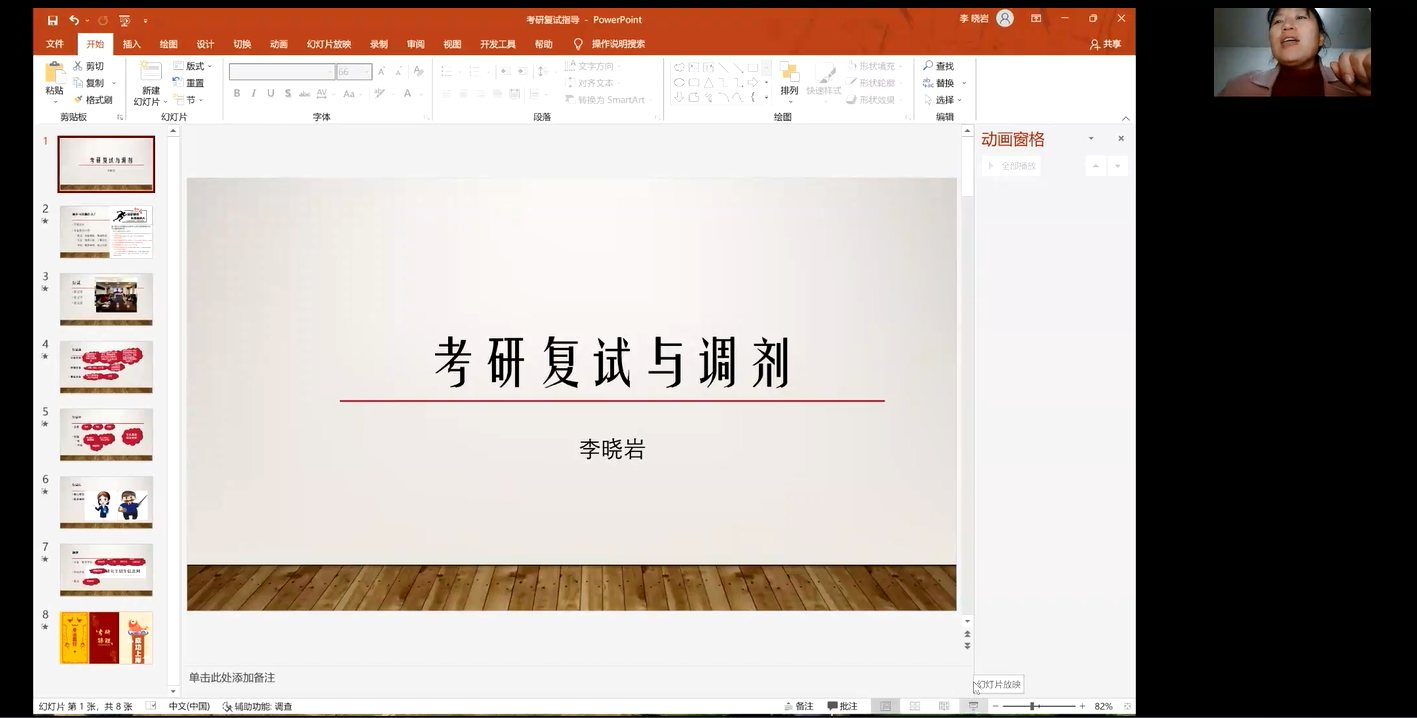Click the Arrange (排列) icon
The height and width of the screenshot is (718, 1417).
point(789,78)
